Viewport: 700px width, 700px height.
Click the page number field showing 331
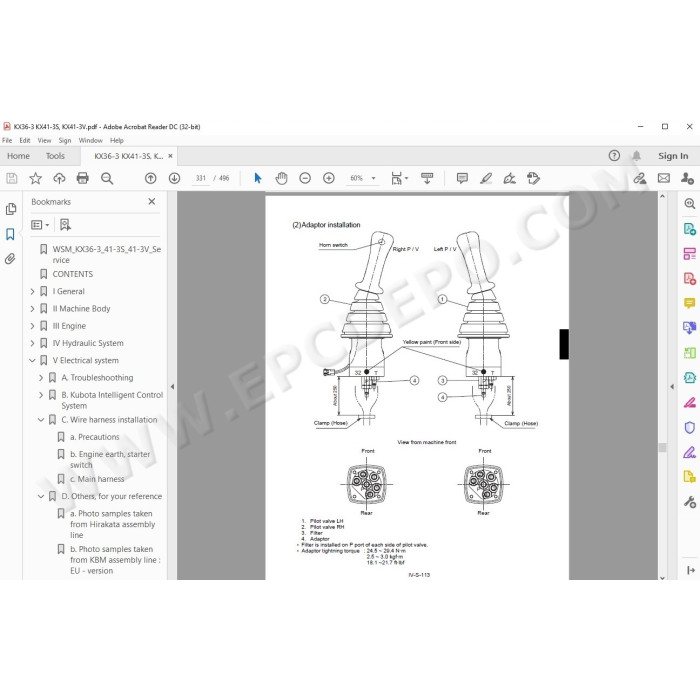pos(201,178)
